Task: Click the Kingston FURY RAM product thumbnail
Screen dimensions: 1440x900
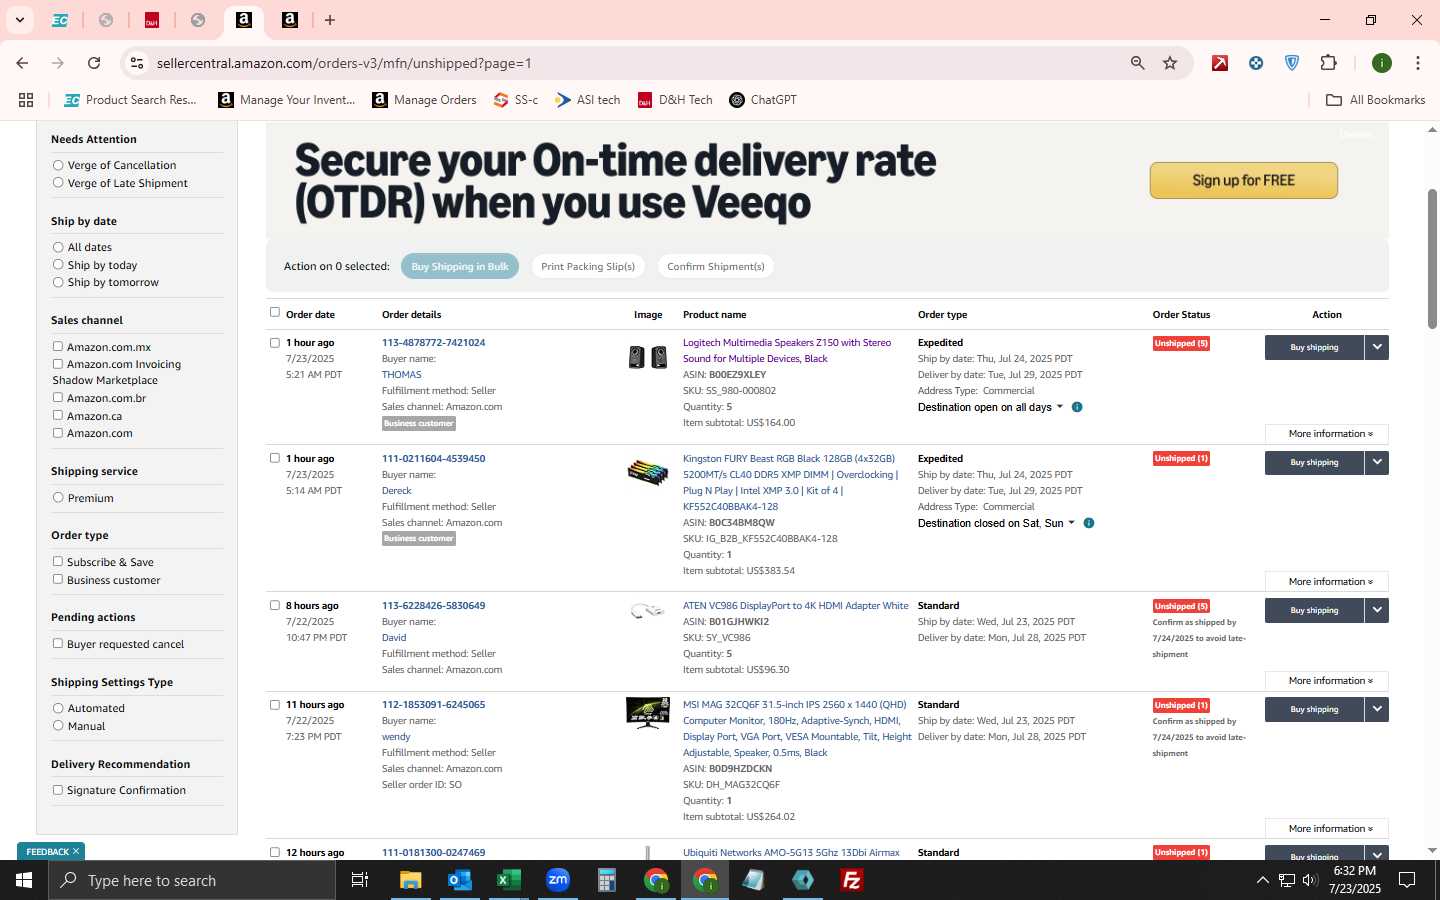Action: click(648, 472)
